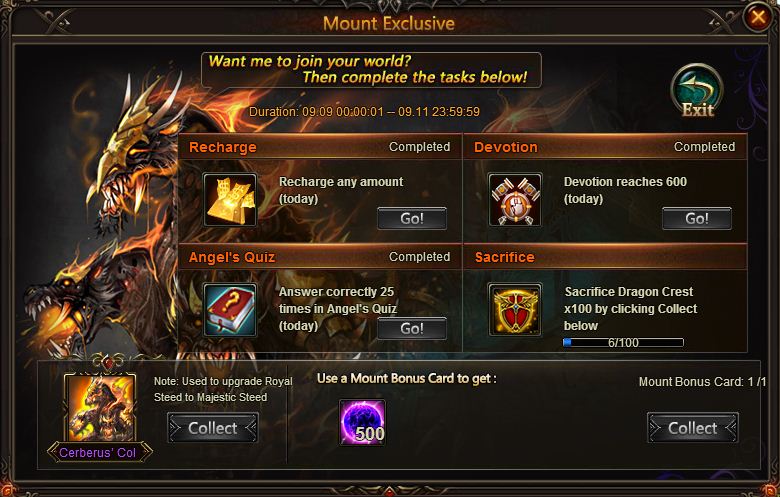Screen dimensions: 780x497
Task: Click the Exit arrow icon
Action: pyautogui.click(x=697, y=91)
